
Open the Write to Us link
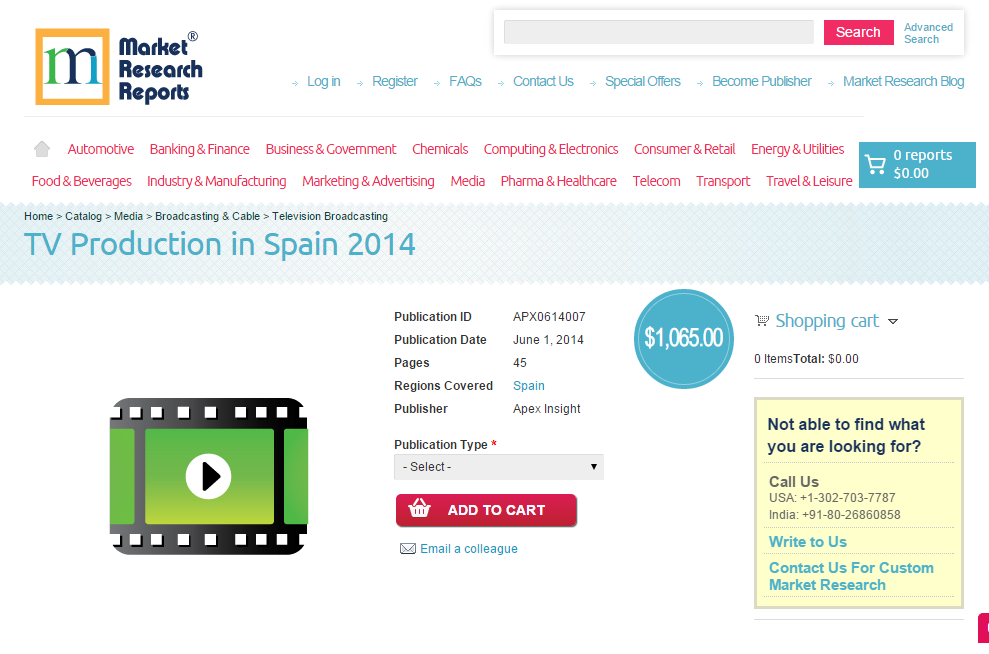click(x=806, y=541)
